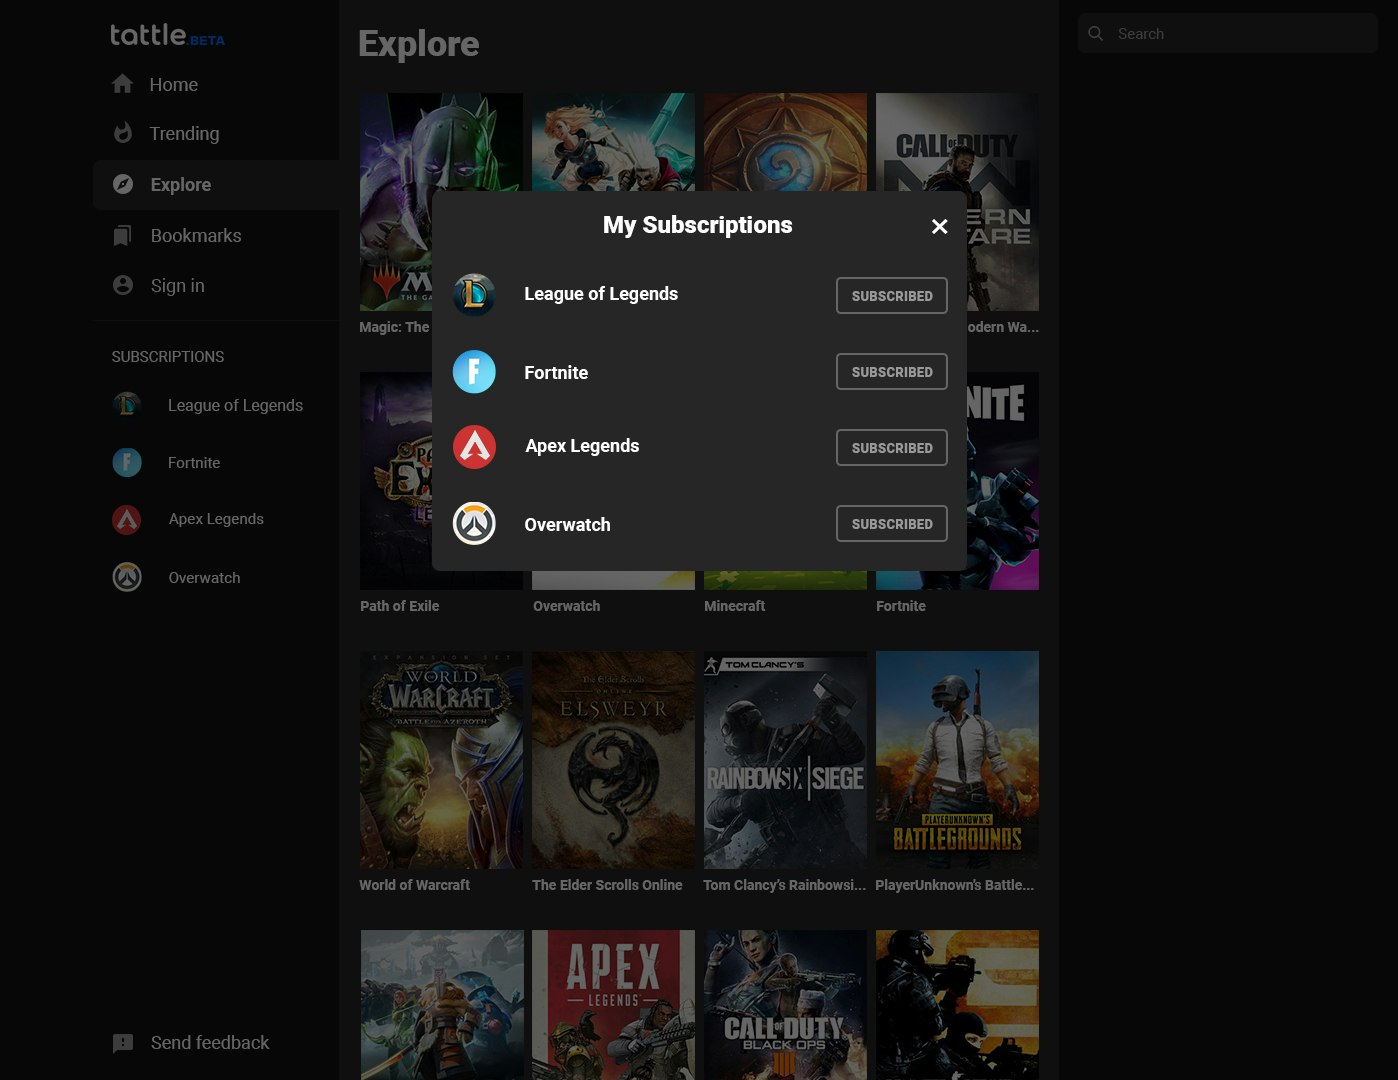Screen dimensions: 1398x1080
Task: Click Send feedback at sidebar bottom
Action: pos(210,1043)
